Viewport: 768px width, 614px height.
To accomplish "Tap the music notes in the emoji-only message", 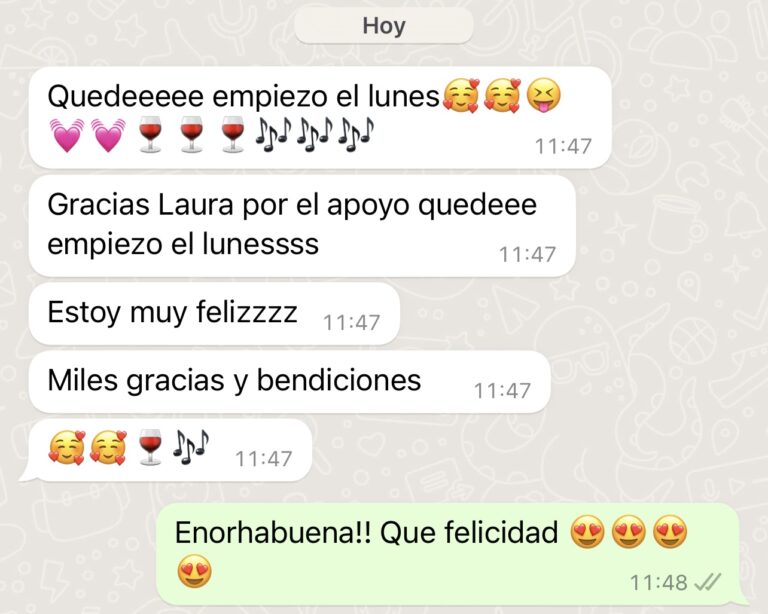I will 192,447.
